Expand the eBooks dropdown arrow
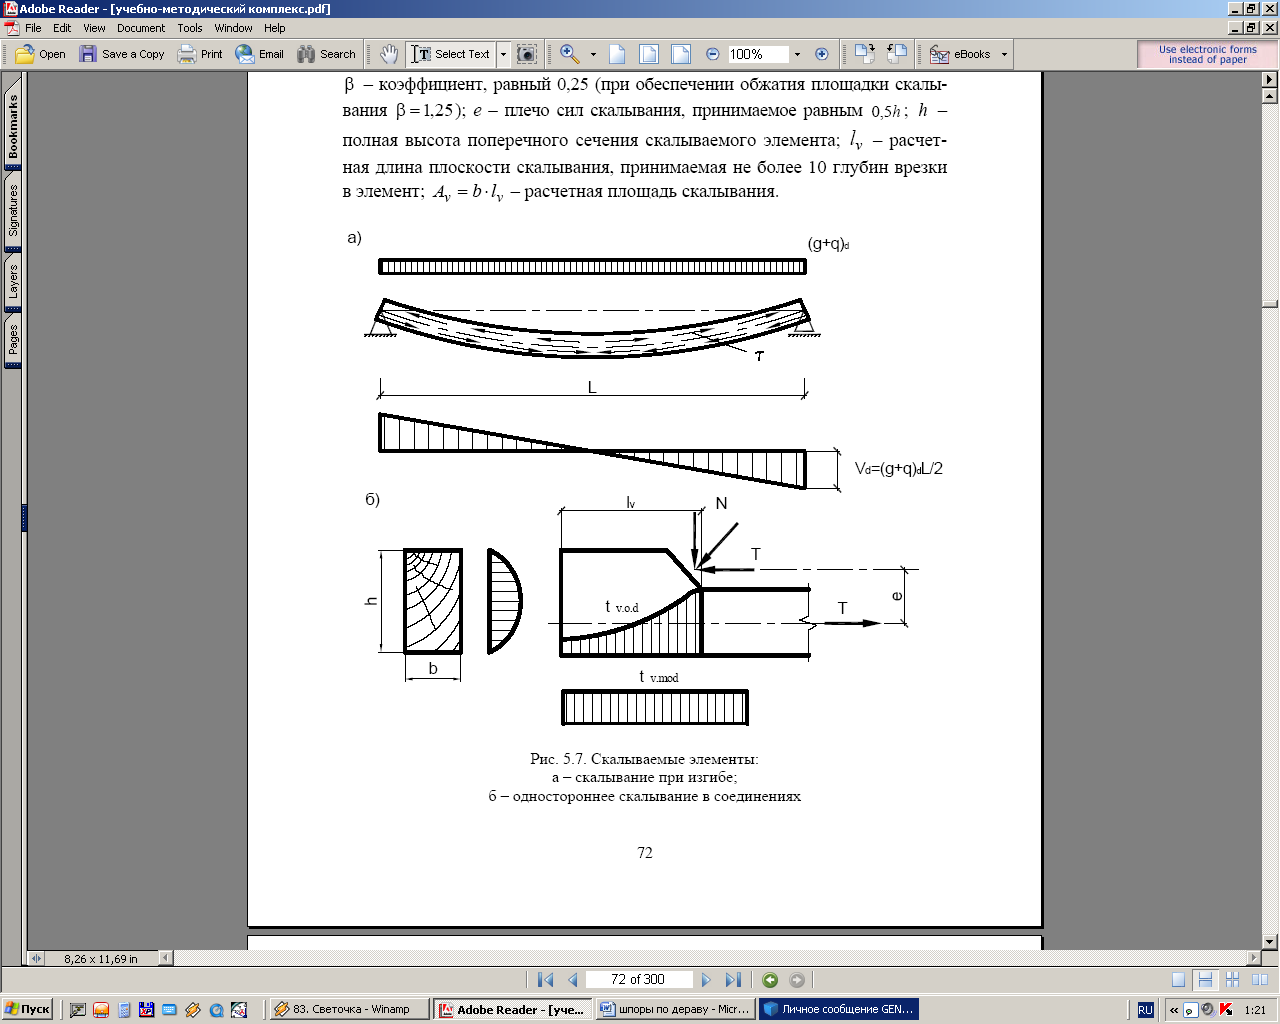 pos(1004,54)
